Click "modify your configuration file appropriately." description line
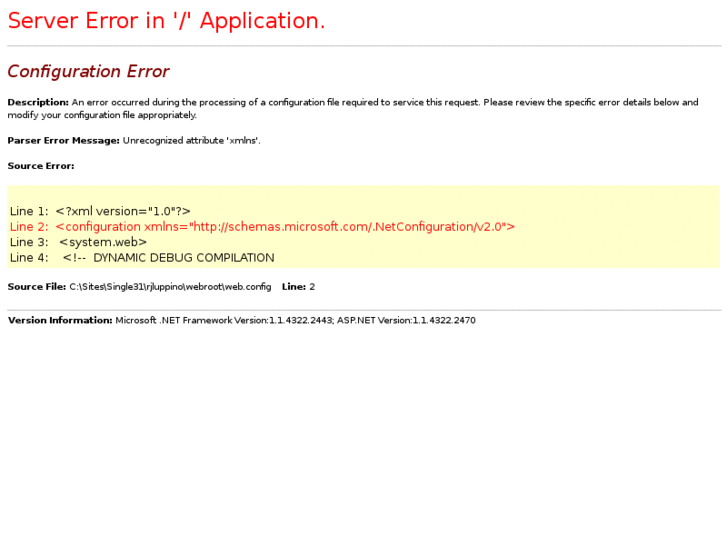Screen dimensions: 727x545 pos(102,115)
